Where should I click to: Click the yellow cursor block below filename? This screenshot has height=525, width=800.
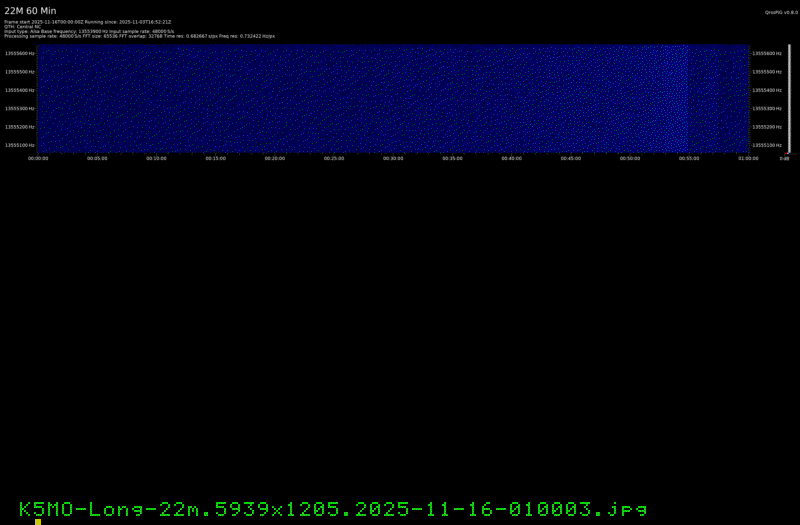38,521
